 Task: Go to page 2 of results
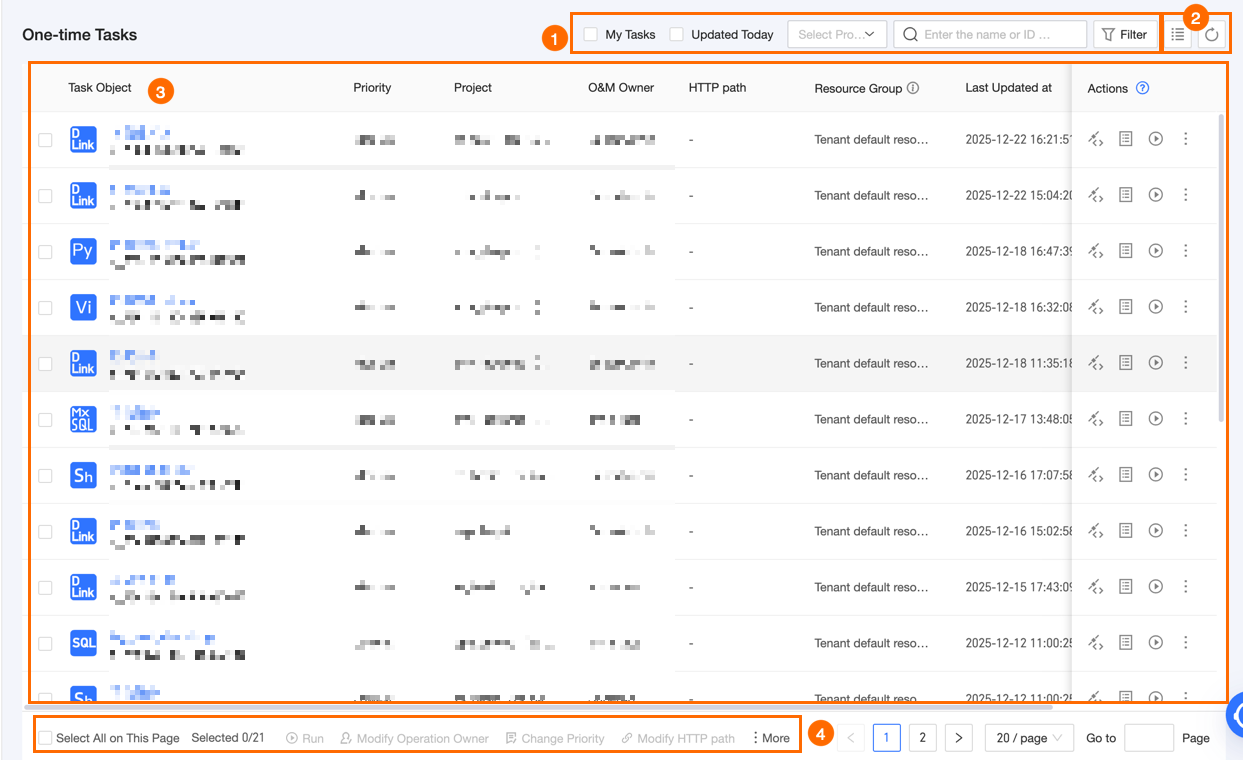point(923,738)
